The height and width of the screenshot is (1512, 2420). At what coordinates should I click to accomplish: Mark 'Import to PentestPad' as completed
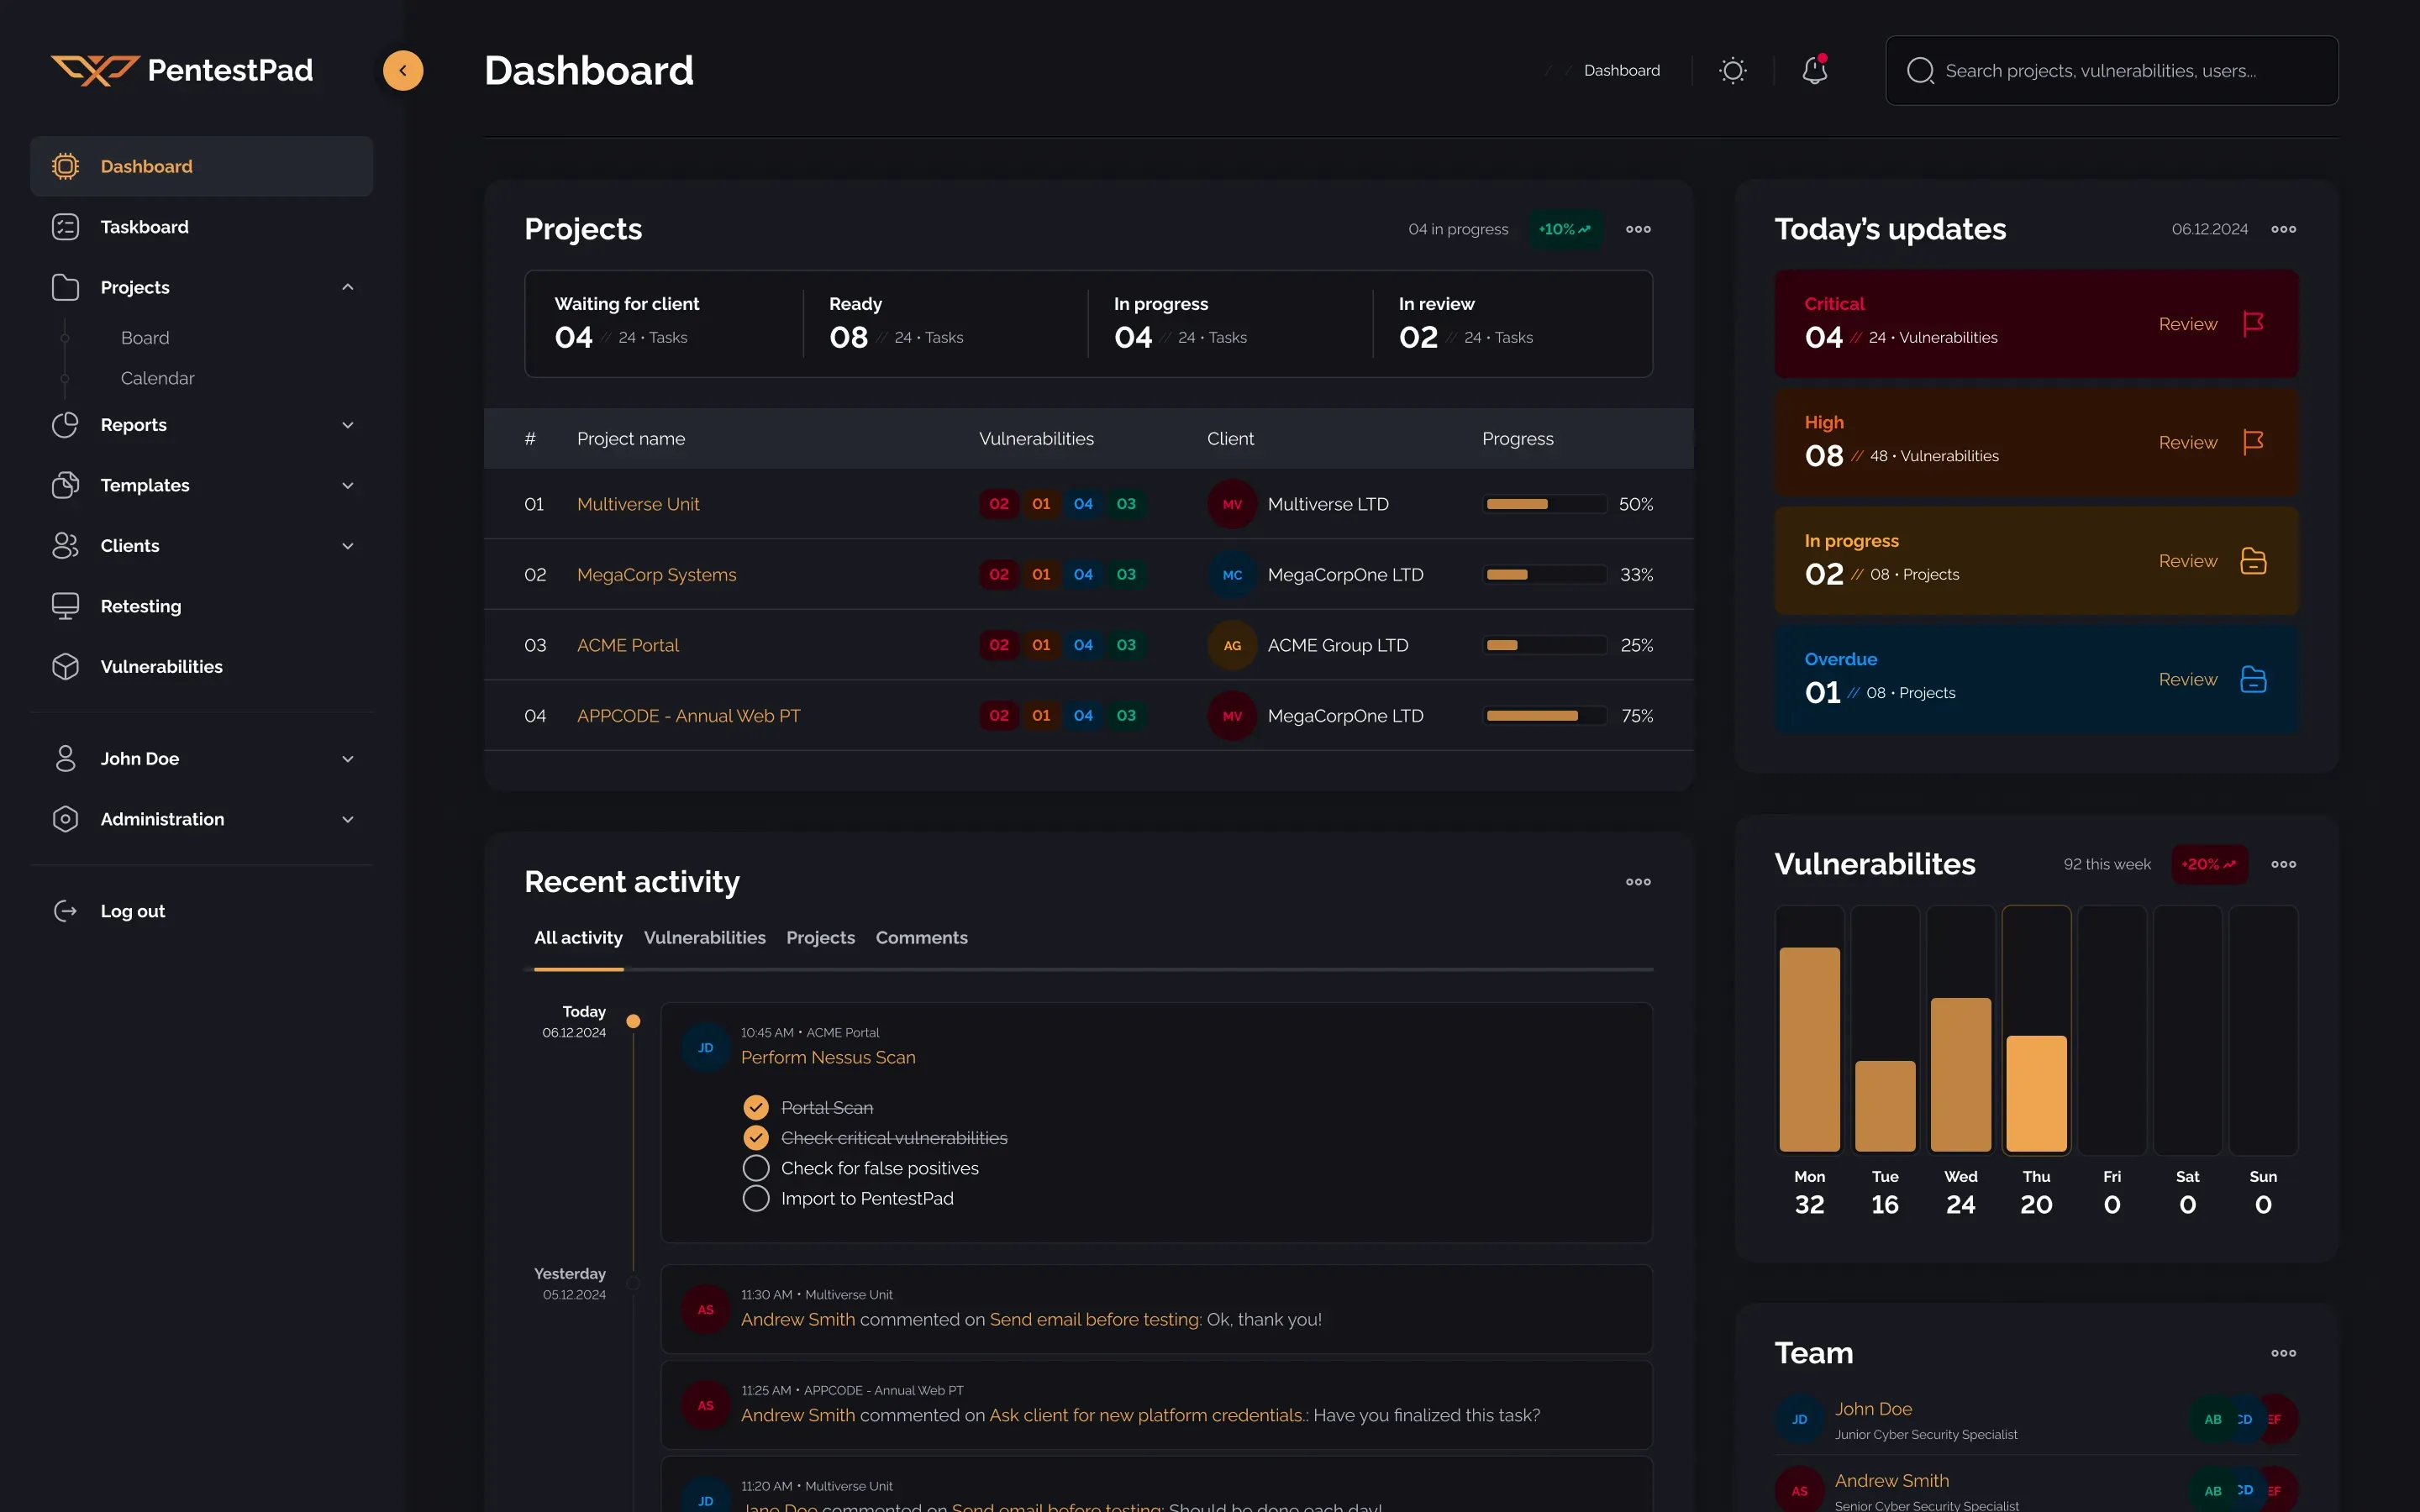tap(755, 1197)
